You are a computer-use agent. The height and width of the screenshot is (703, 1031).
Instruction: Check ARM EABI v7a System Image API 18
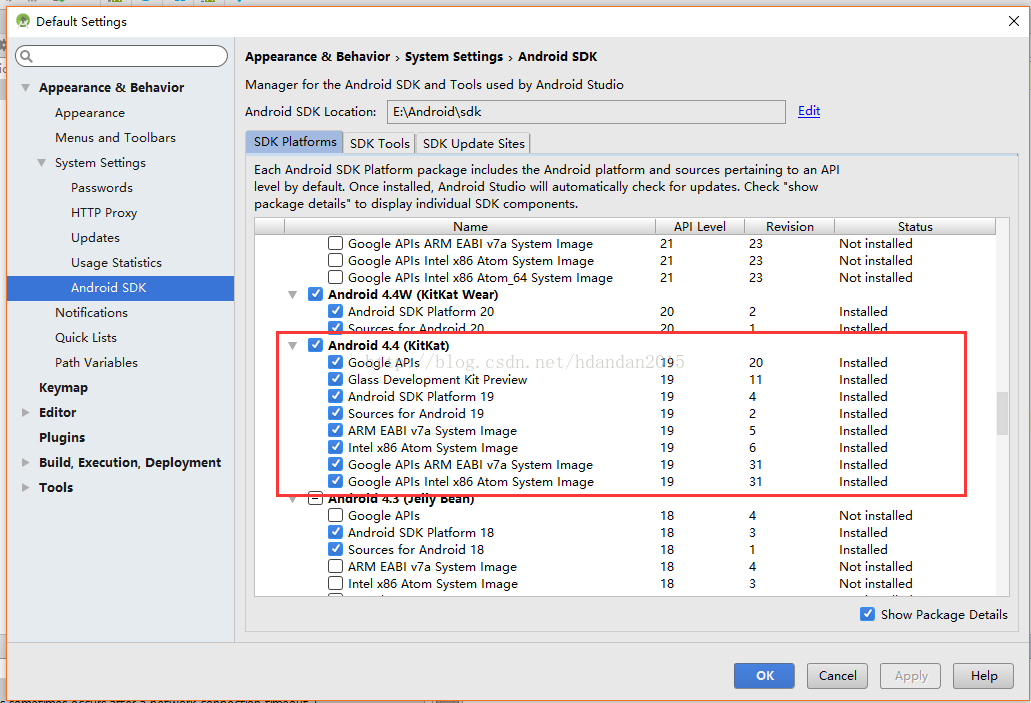(x=335, y=566)
